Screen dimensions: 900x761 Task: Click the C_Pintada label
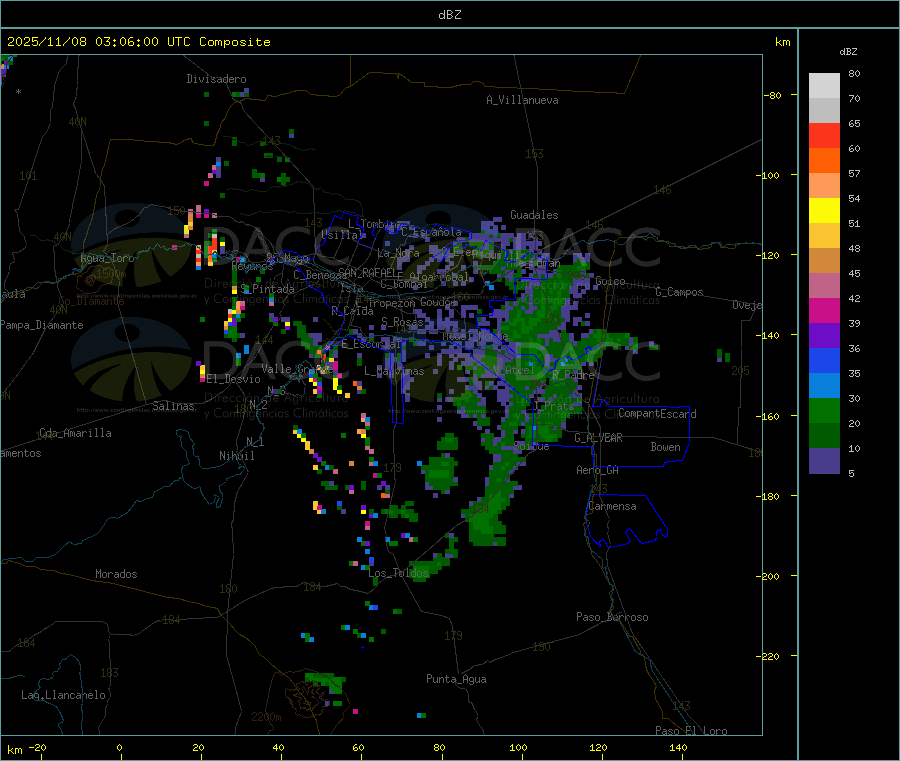click(x=267, y=289)
